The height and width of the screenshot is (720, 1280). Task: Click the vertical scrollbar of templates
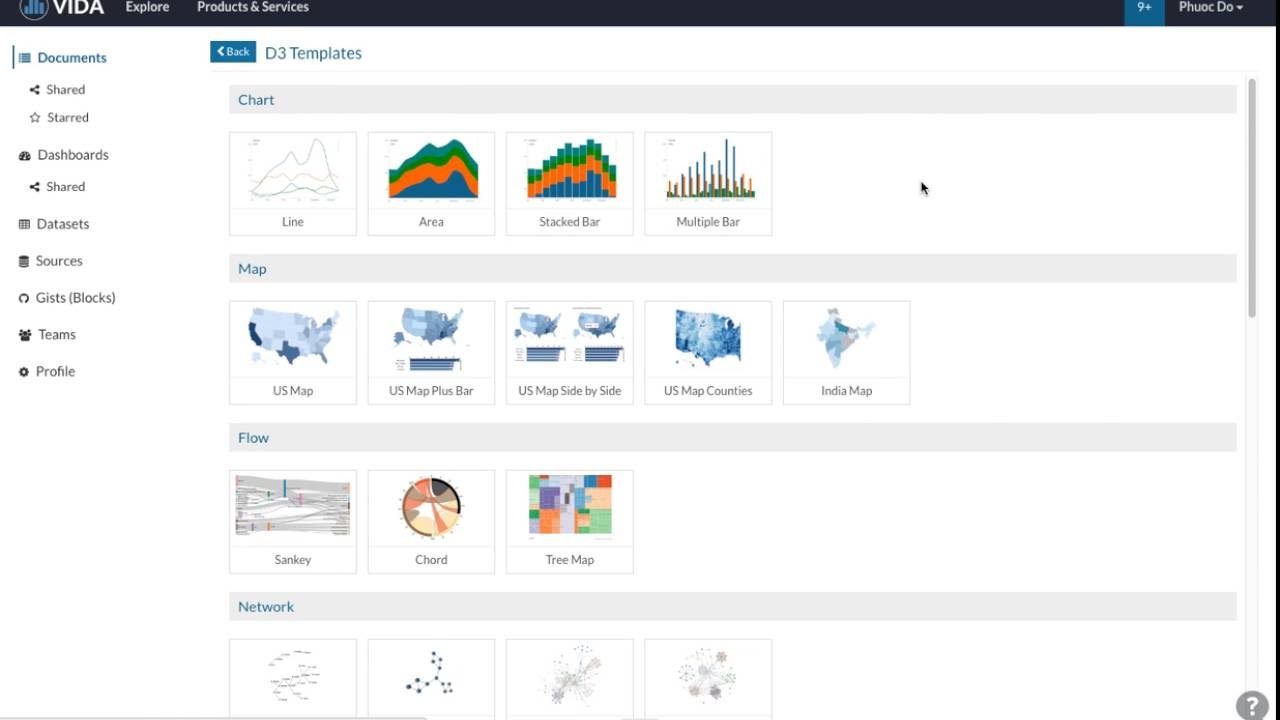(x=1251, y=200)
